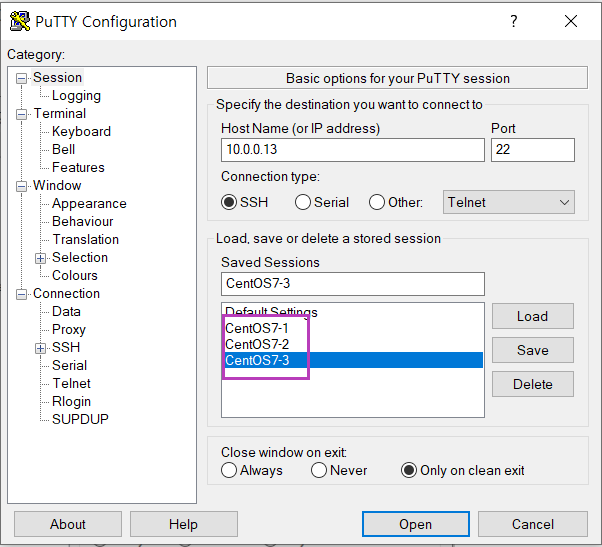
Task: Select the Serial connection type radio
Action: (x=303, y=202)
